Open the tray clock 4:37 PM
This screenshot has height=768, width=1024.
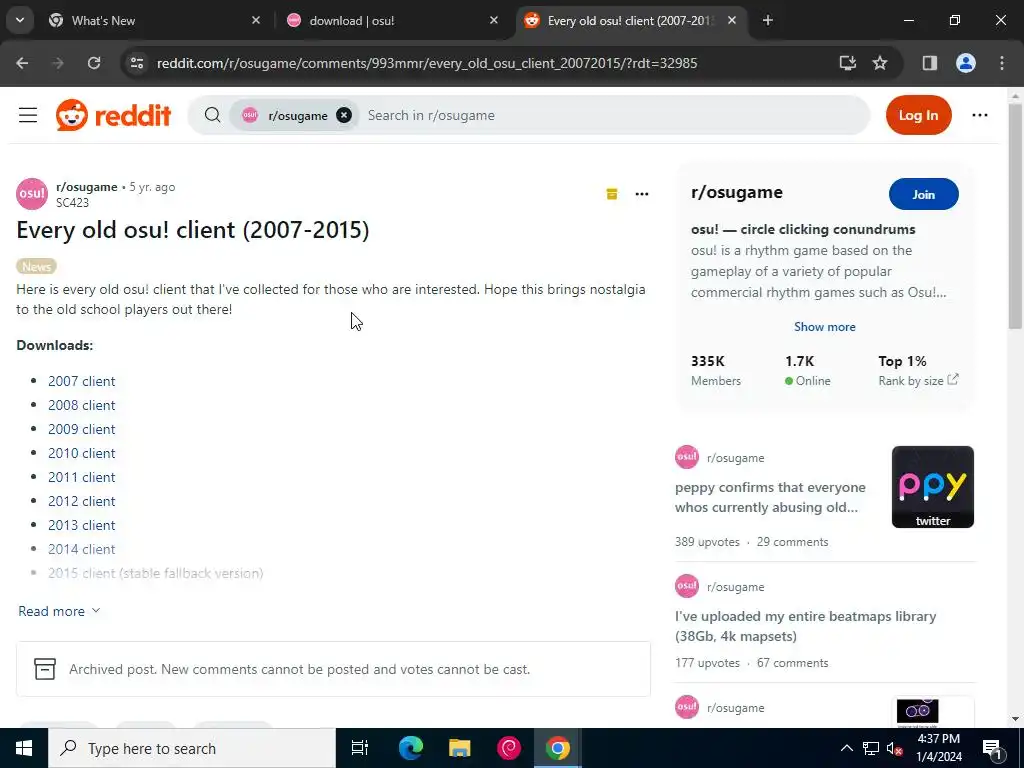(939, 748)
